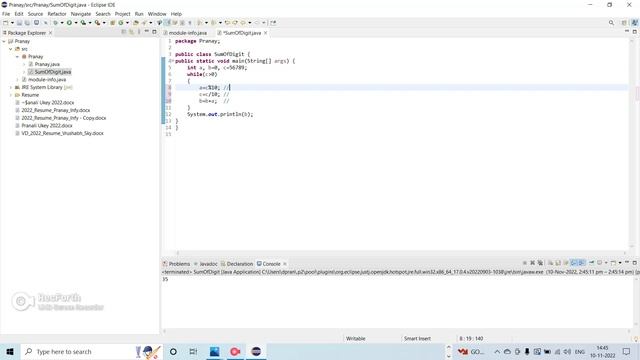
Task: Switch to the Javadoc tab
Action: [205, 264]
